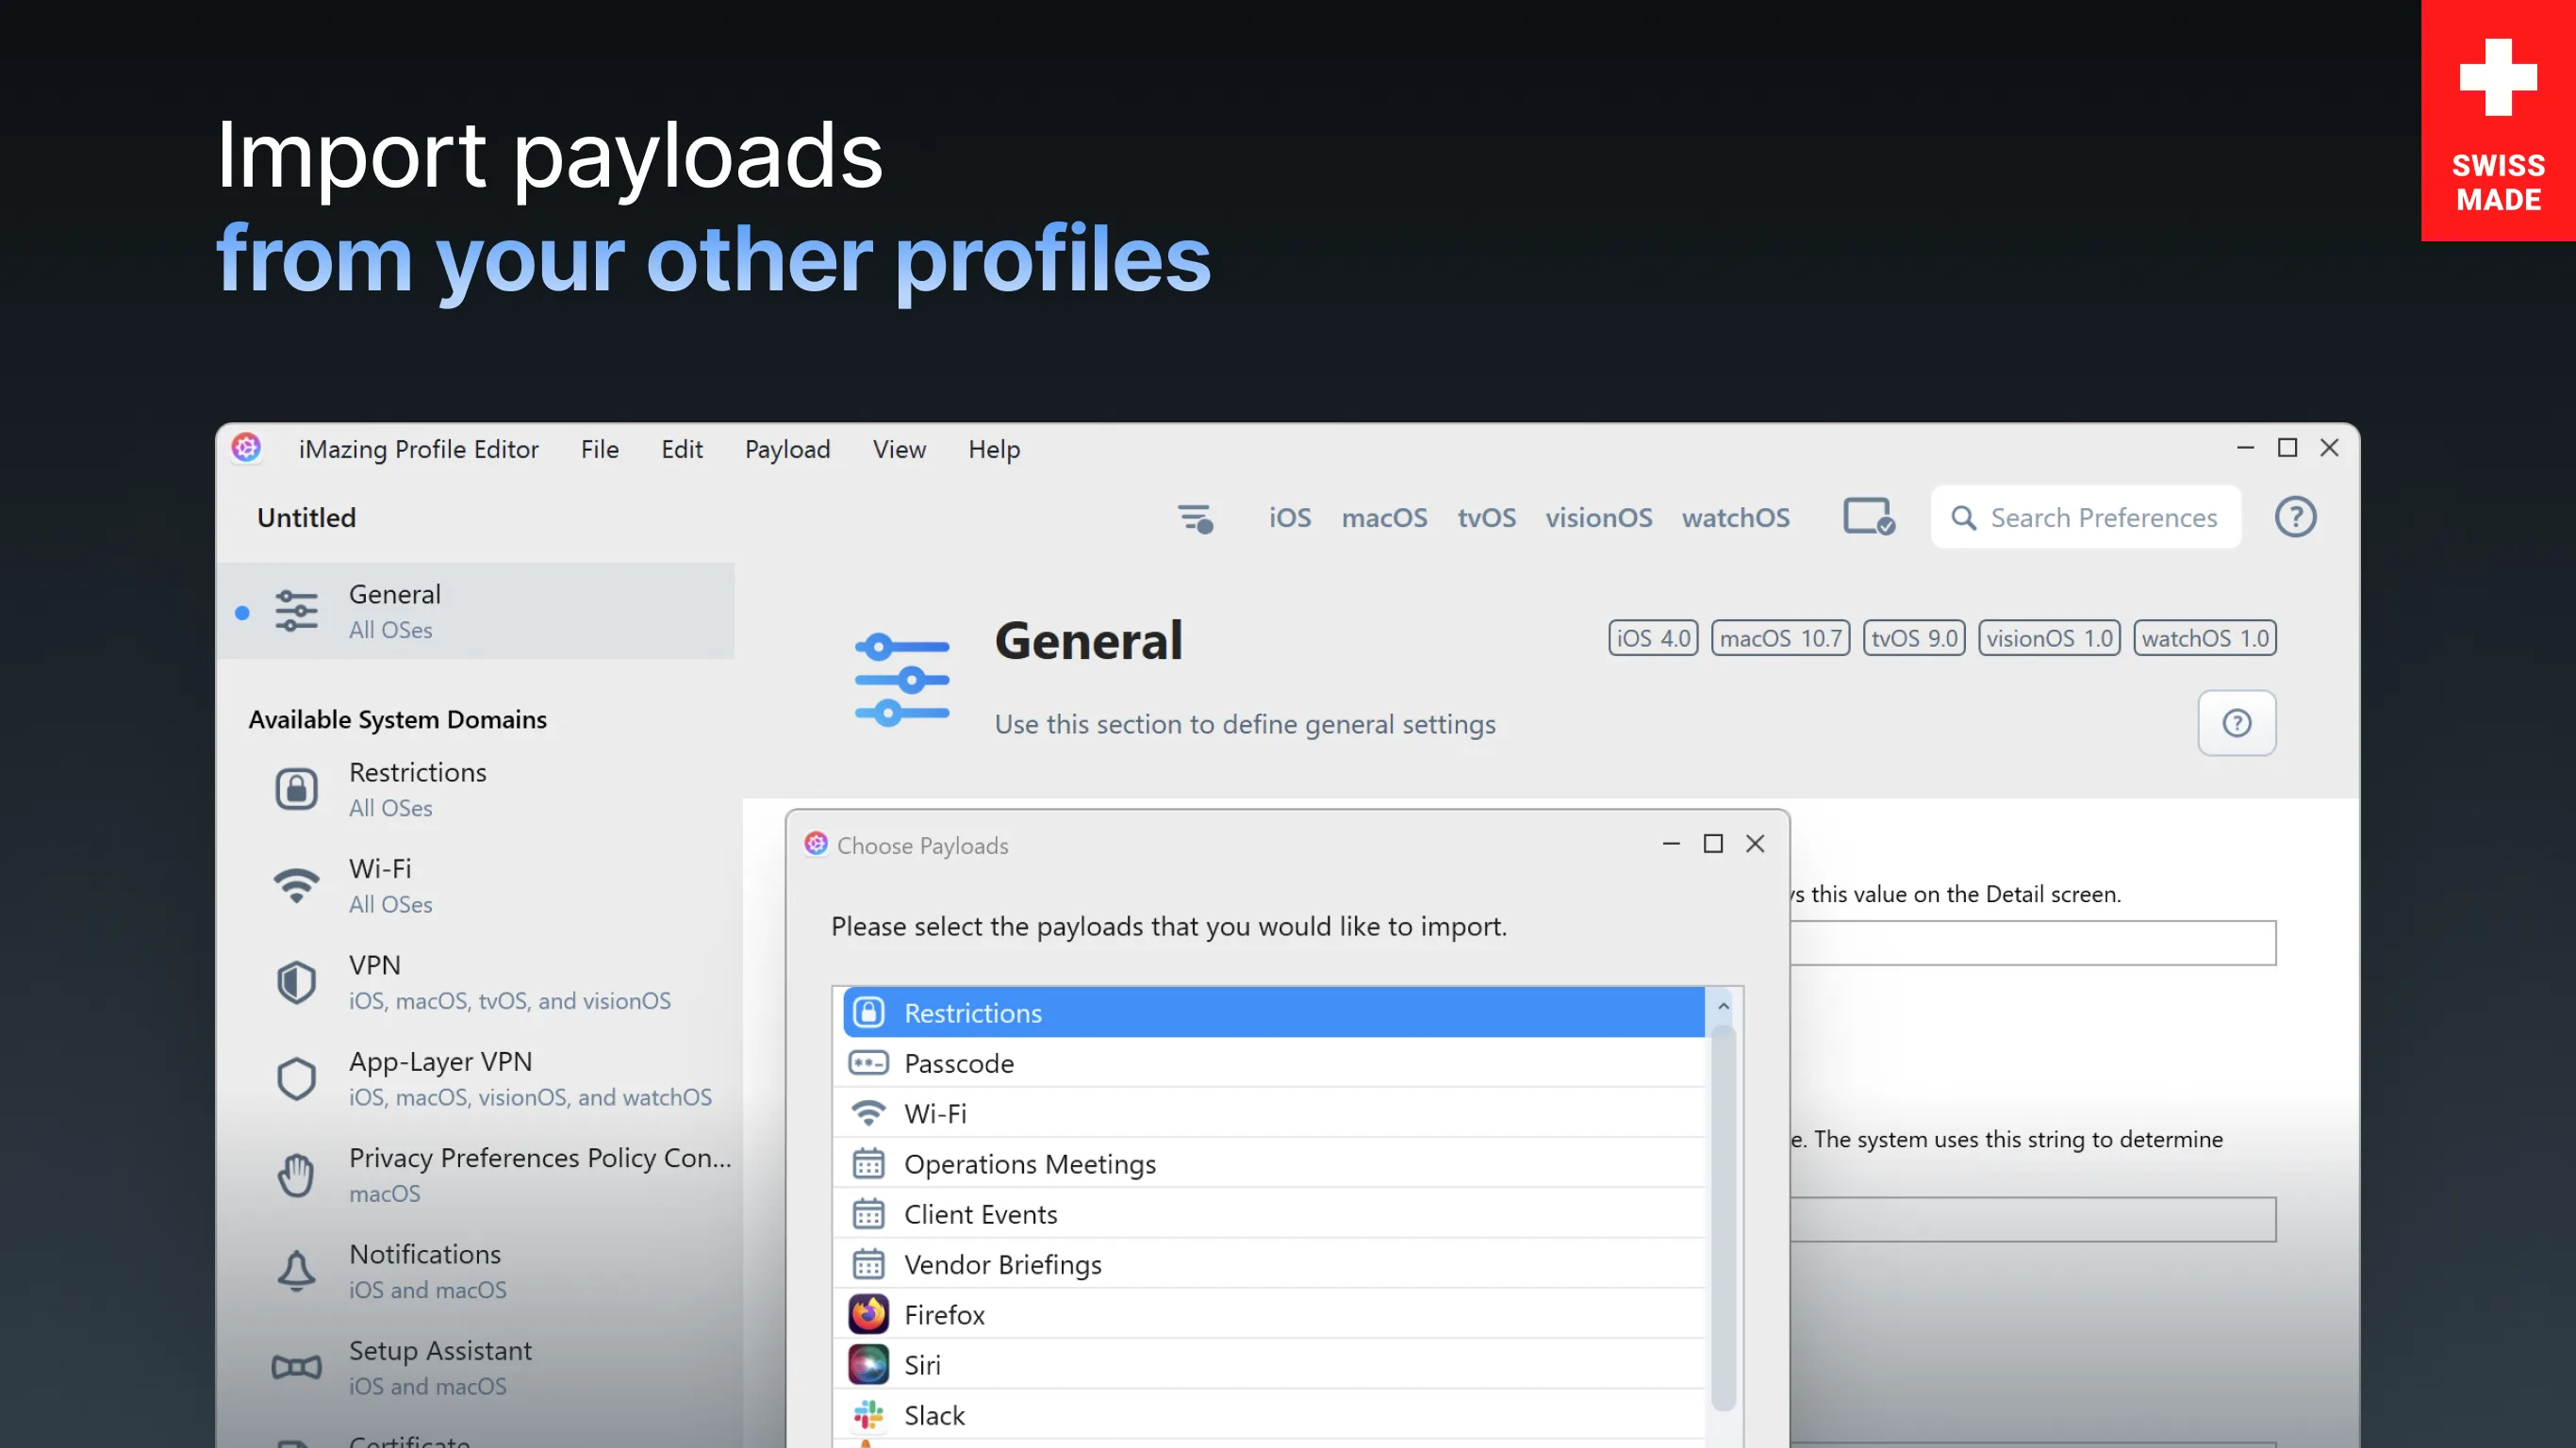Viewport: 2576px width, 1448px height.
Task: Open the View menu
Action: 899,449
